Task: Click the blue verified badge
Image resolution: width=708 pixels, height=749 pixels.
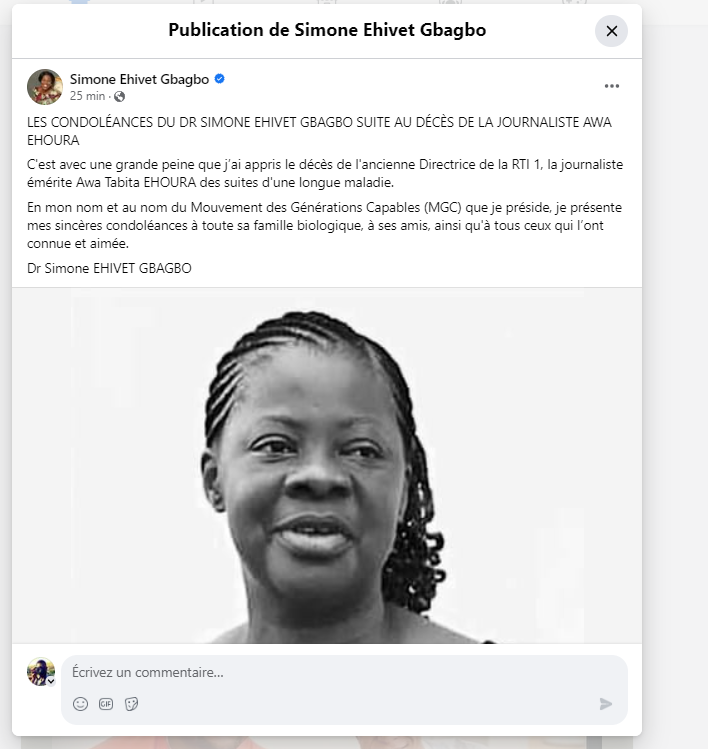Action: point(220,79)
